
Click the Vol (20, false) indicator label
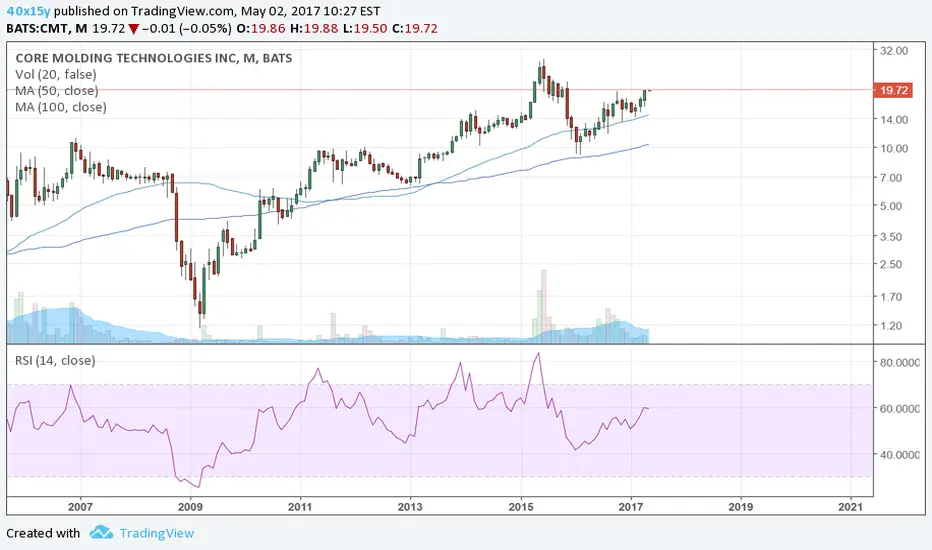click(x=56, y=74)
